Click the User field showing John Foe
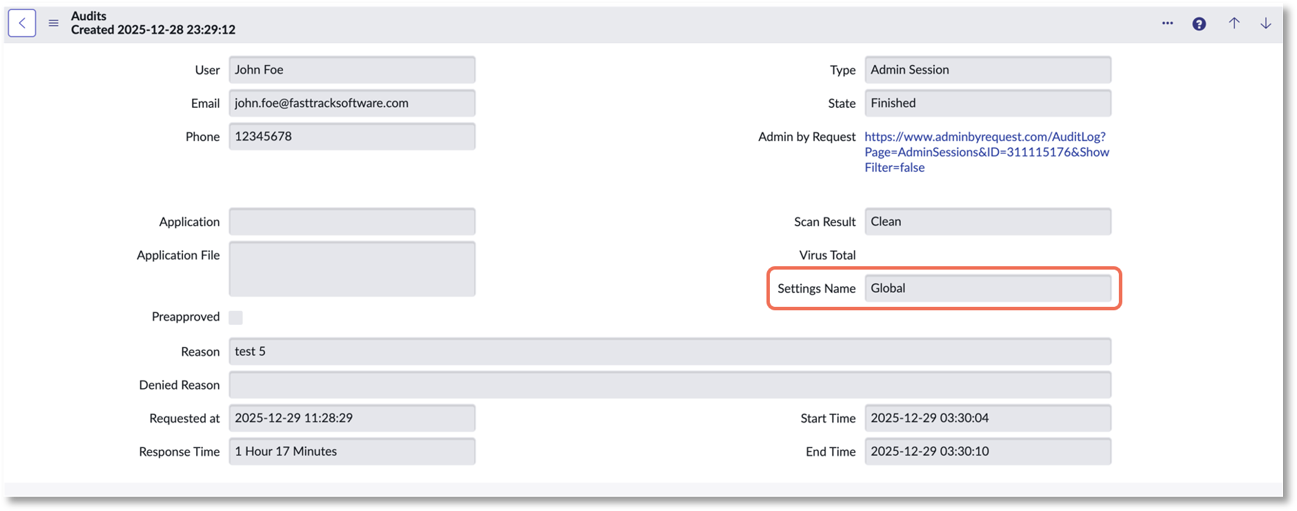The image size is (1297, 511). tap(352, 70)
